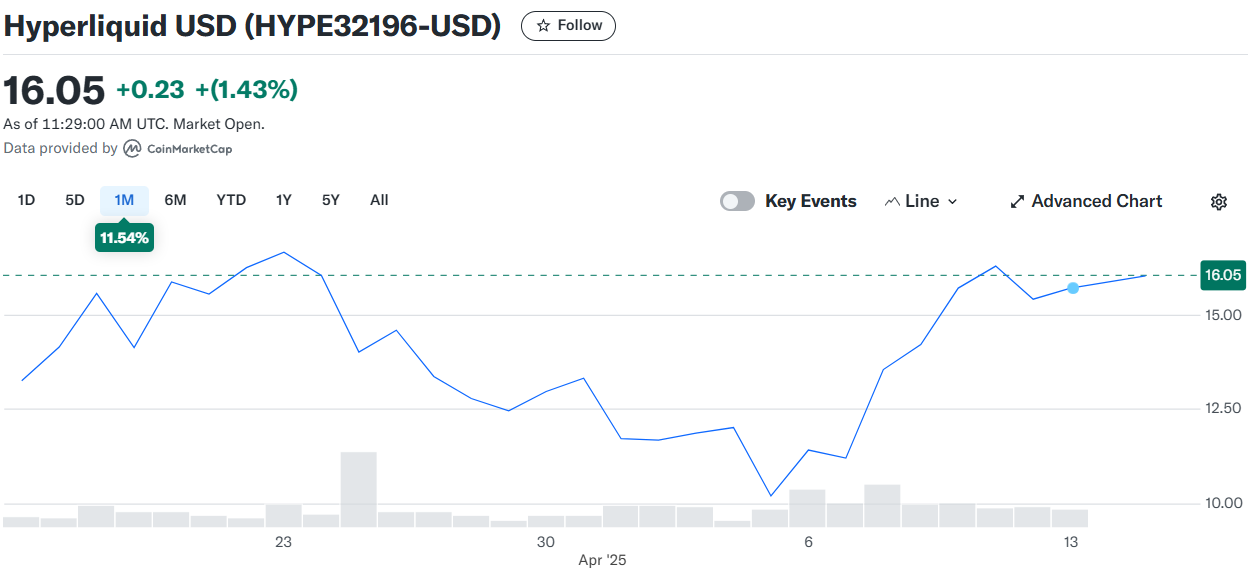
Task: Open the Line chart type dropdown
Action: (921, 201)
